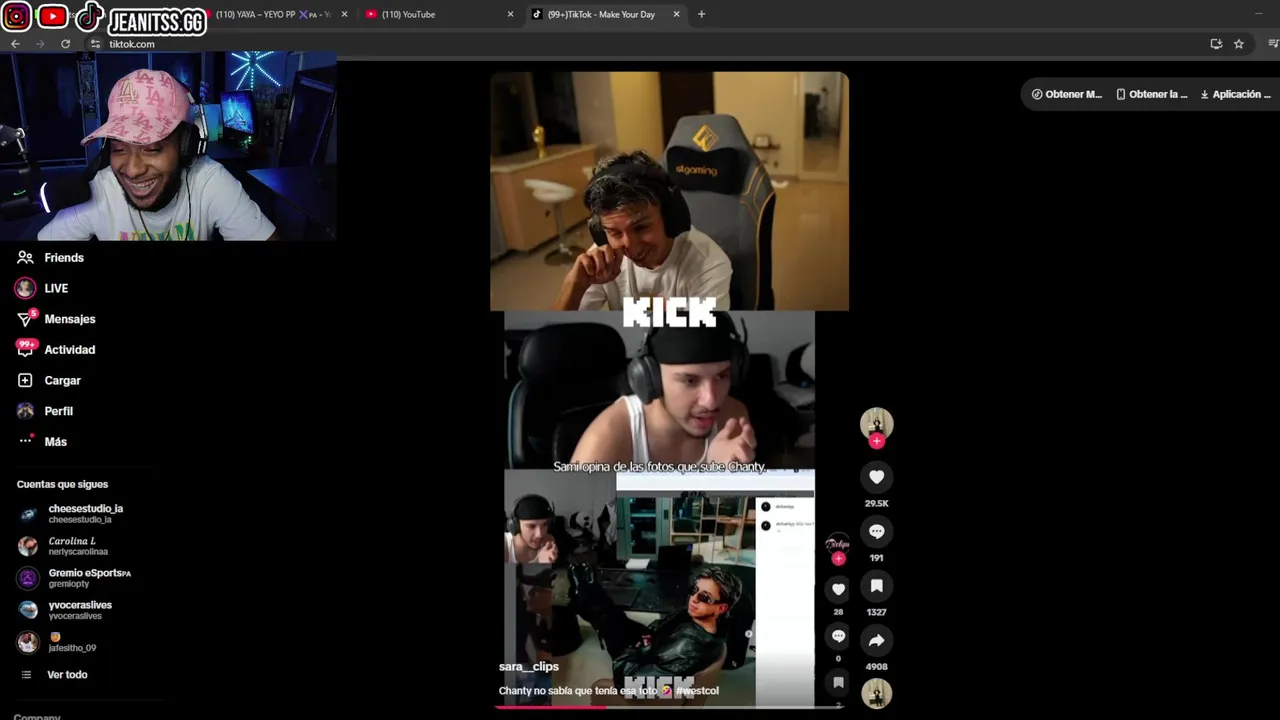This screenshot has height=720, width=1280.
Task: Pause the playing TikTok video
Action: point(669,390)
